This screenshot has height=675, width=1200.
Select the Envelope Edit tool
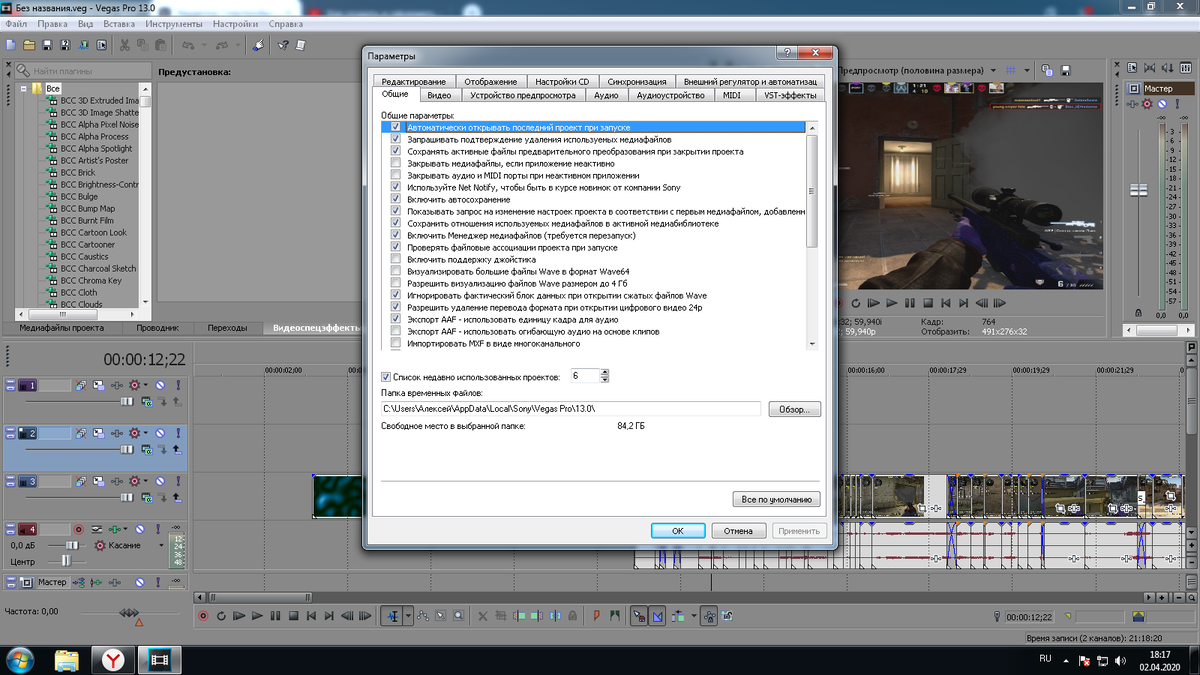423,616
